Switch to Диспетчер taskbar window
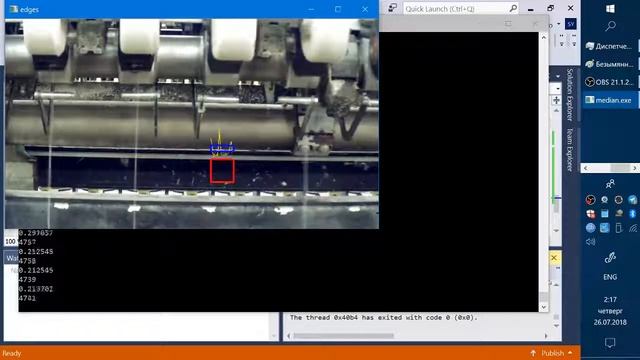Viewport: 640px width, 360px height. point(609,46)
